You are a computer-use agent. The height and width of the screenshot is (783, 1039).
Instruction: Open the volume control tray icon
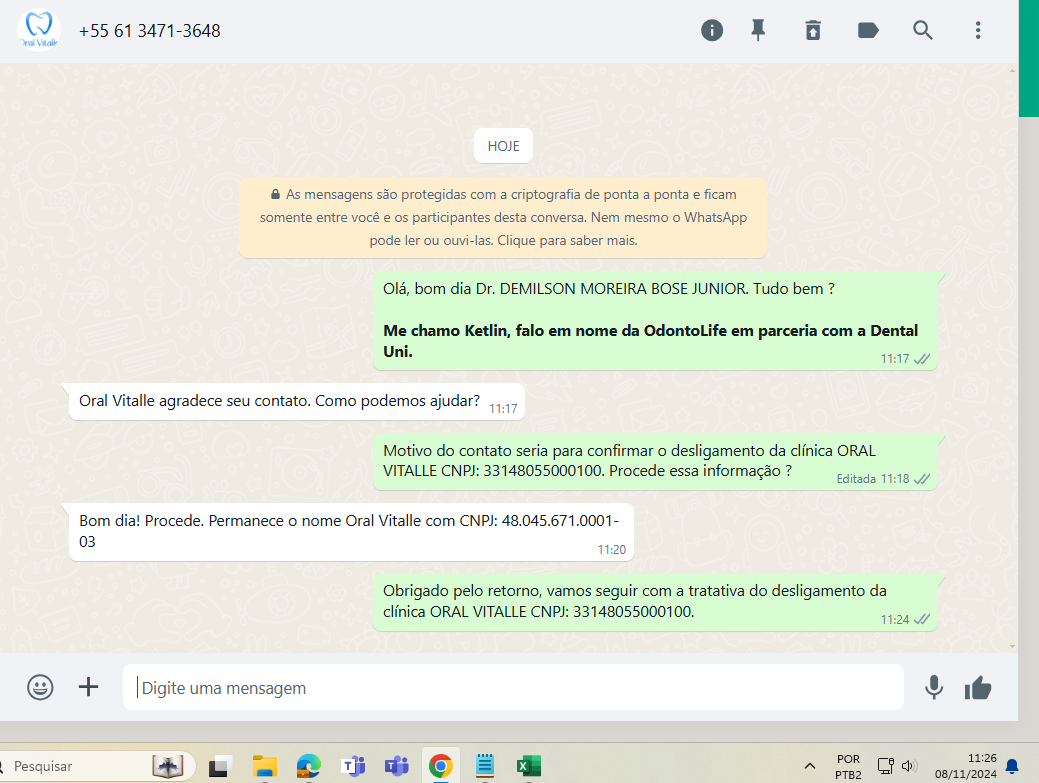tap(908, 766)
